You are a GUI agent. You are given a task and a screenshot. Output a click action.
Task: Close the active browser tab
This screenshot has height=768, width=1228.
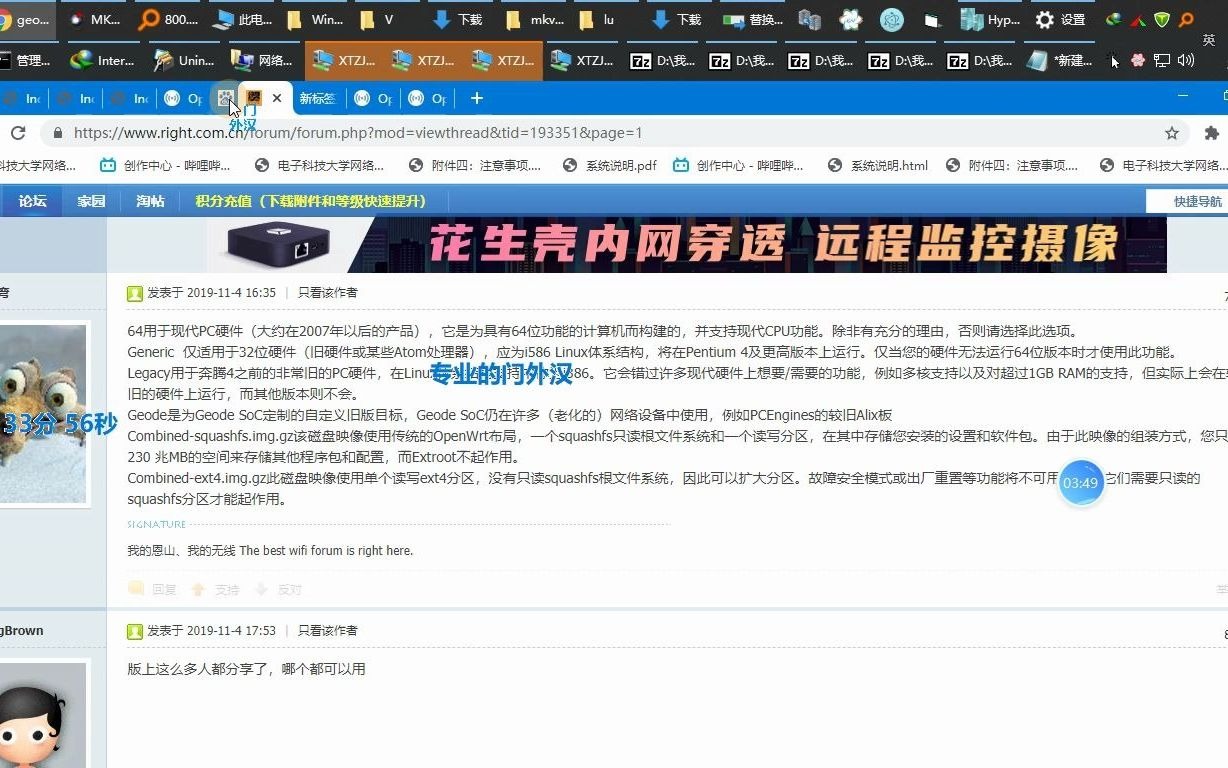277,98
